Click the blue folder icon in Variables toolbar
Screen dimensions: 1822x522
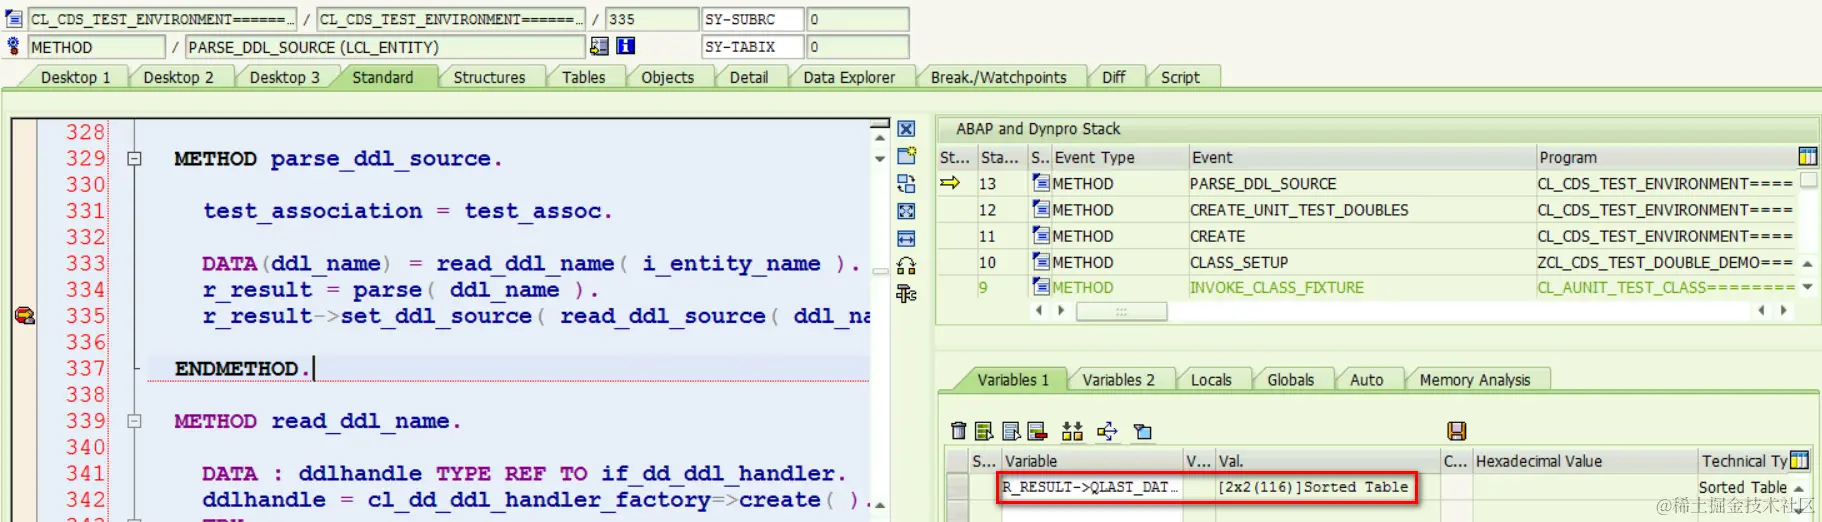click(1143, 431)
